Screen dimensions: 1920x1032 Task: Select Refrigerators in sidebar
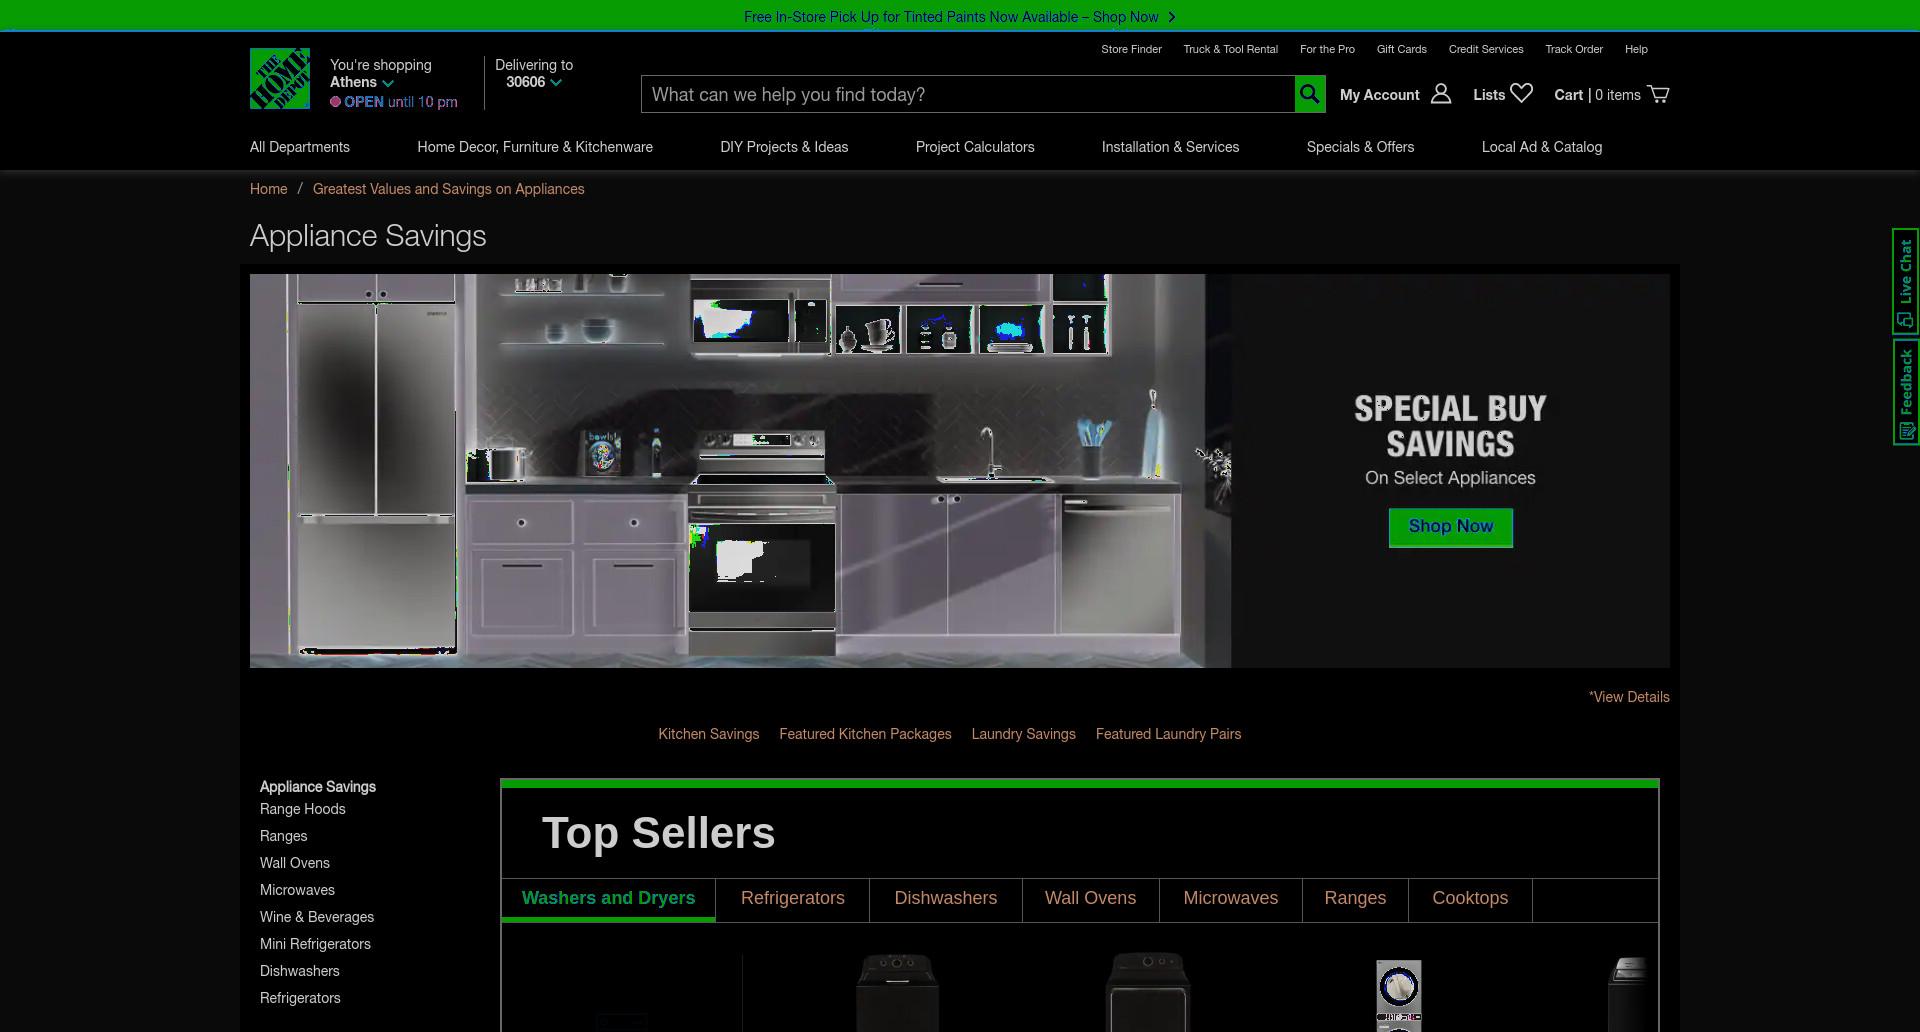click(x=300, y=998)
